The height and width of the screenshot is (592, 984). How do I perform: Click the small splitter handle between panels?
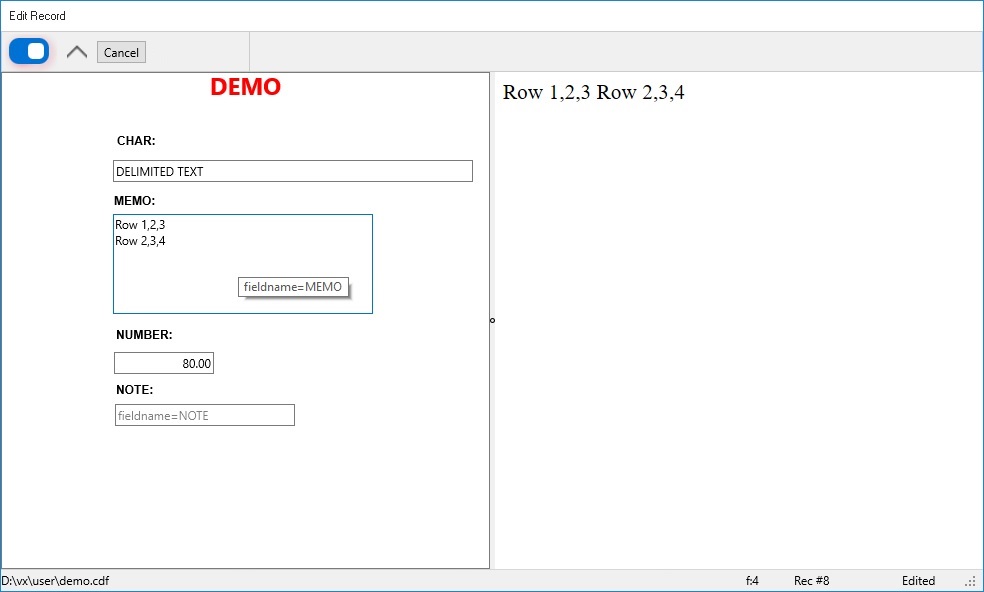pos(491,320)
